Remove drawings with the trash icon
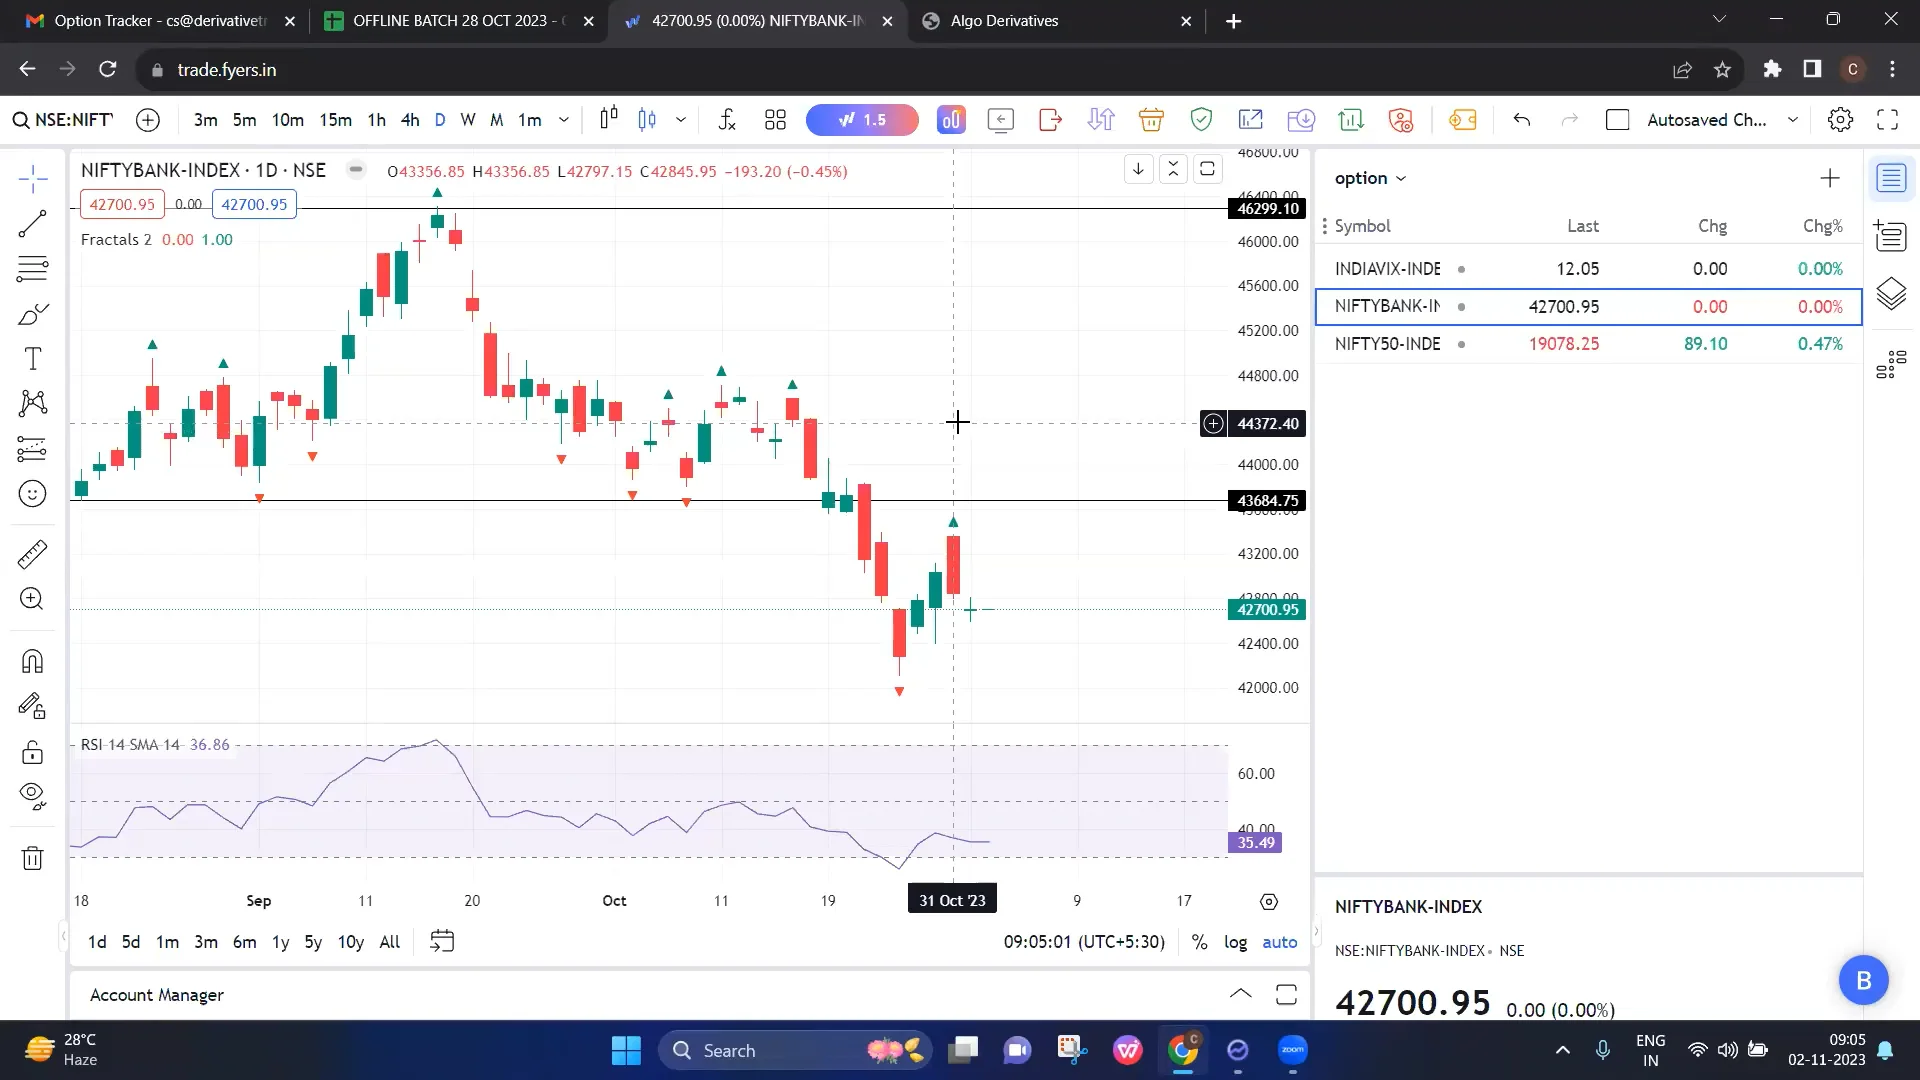 (x=32, y=858)
